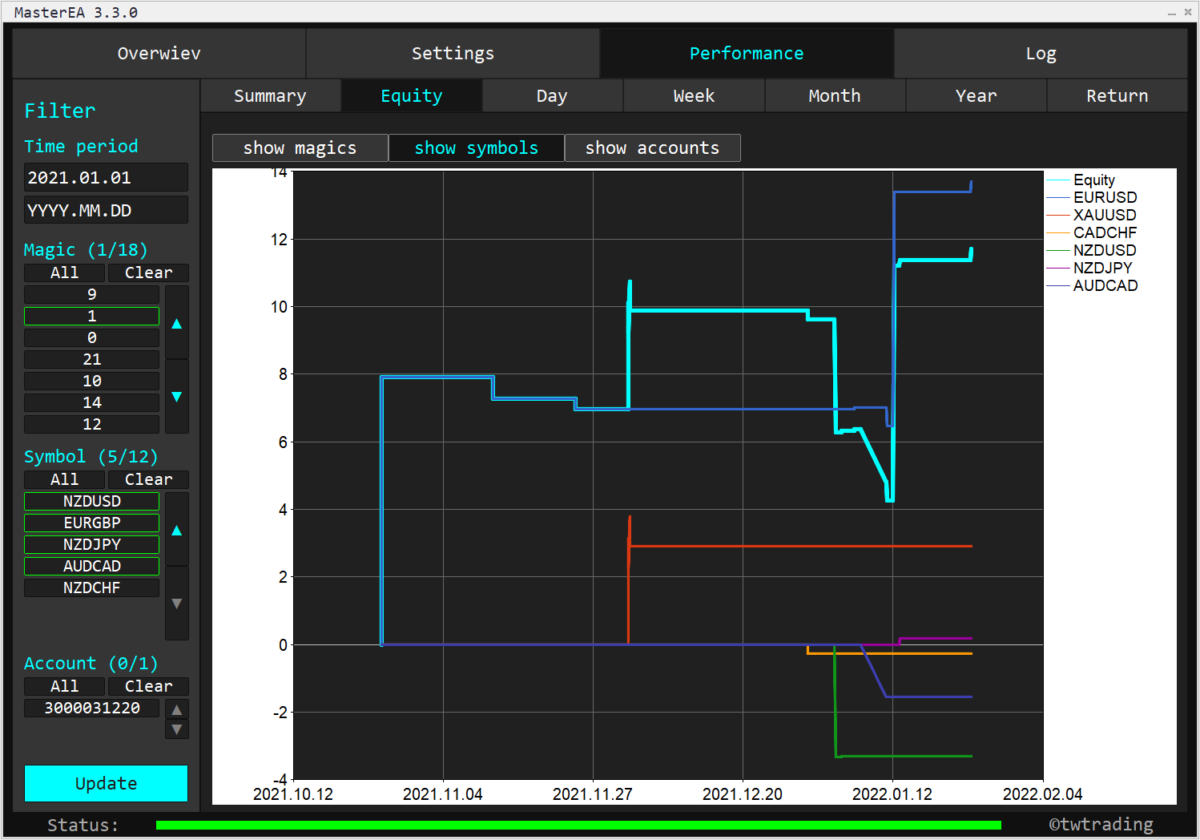
Task: Click the Equity legend entry
Action: coord(1097,180)
